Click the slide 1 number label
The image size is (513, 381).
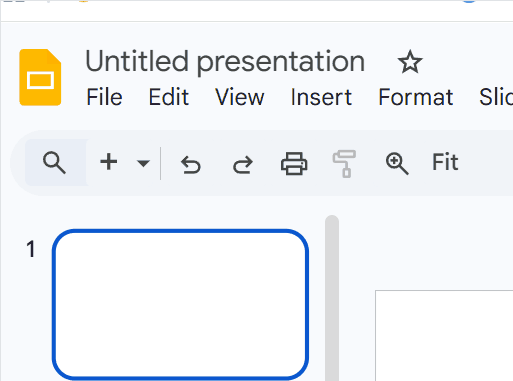tap(31, 249)
